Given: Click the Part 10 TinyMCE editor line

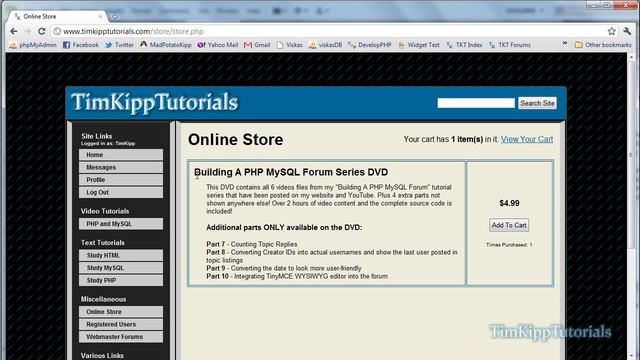Looking at the screenshot, I should 297,276.
